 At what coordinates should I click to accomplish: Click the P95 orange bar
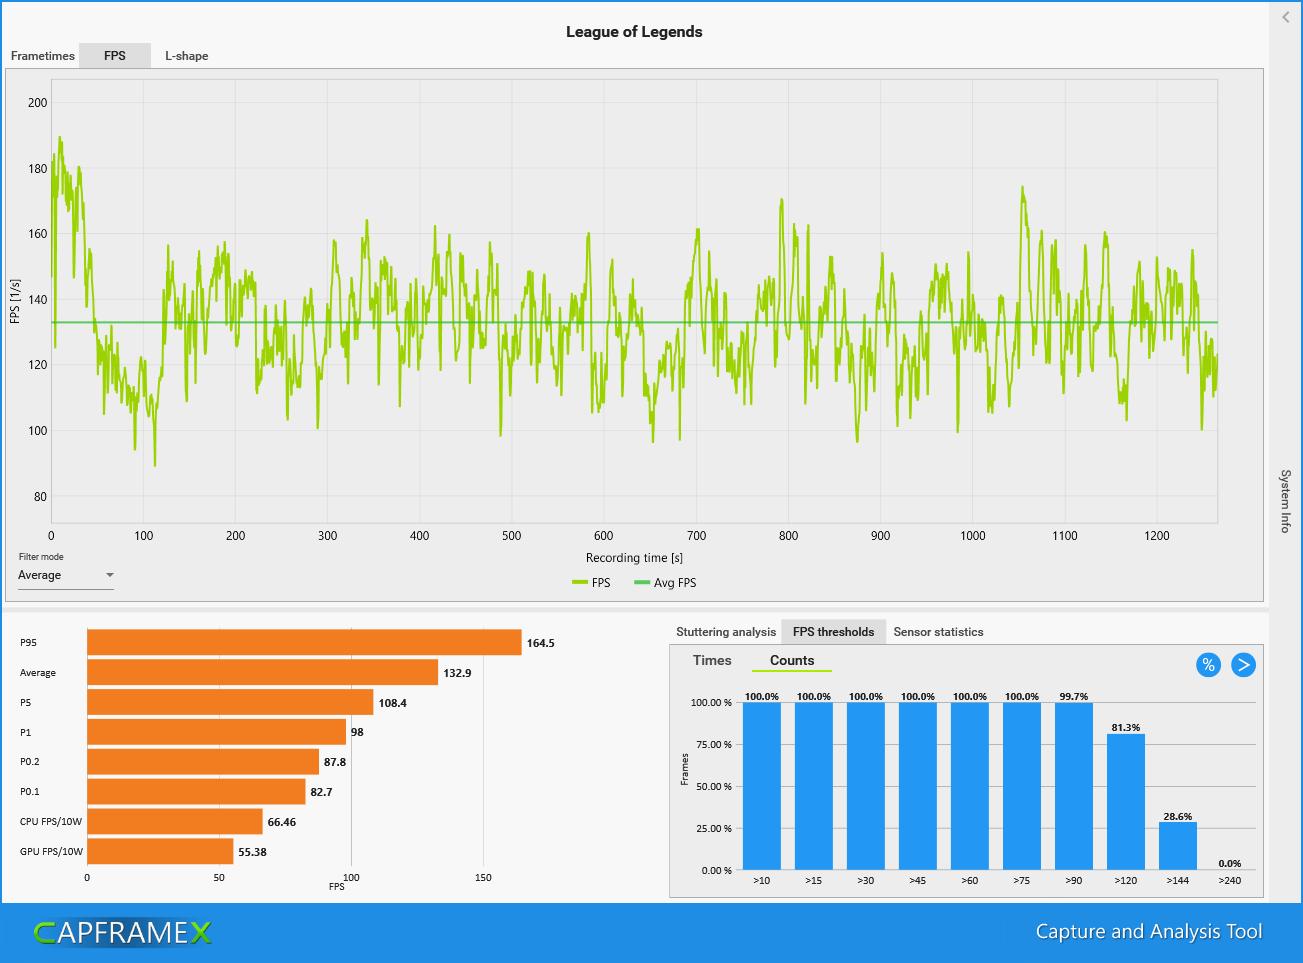304,643
